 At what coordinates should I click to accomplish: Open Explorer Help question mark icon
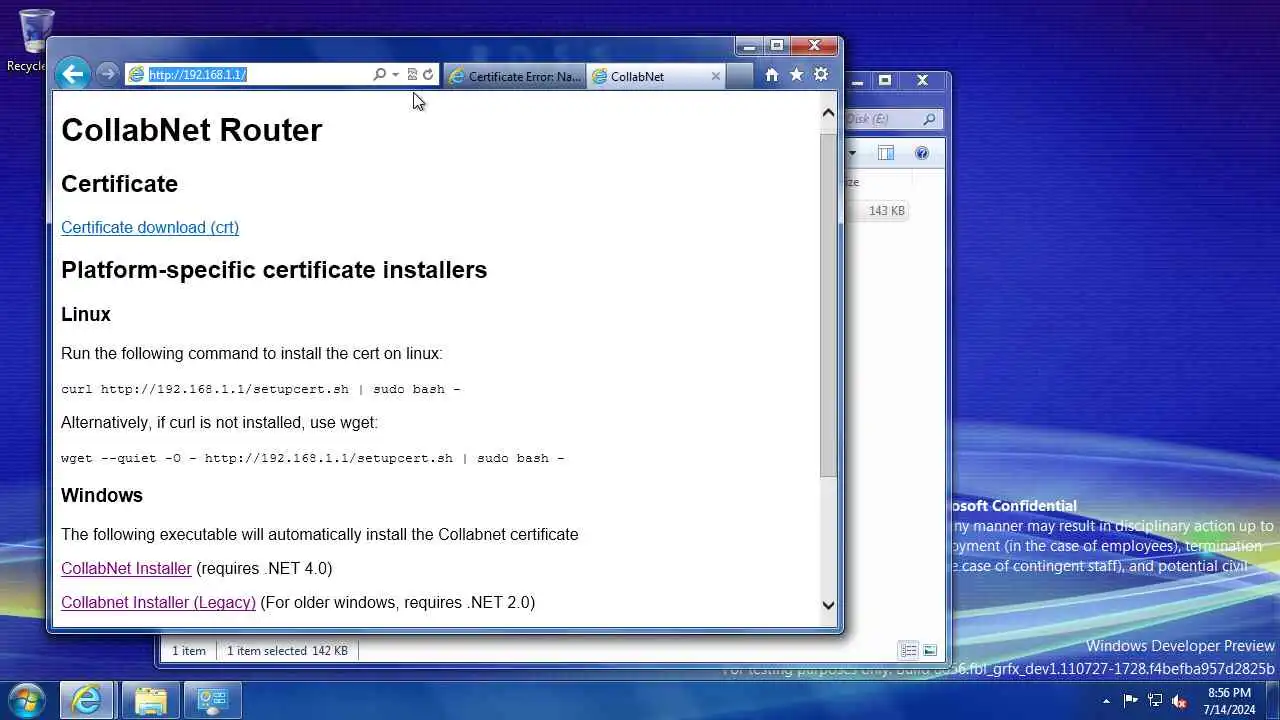click(x=921, y=153)
